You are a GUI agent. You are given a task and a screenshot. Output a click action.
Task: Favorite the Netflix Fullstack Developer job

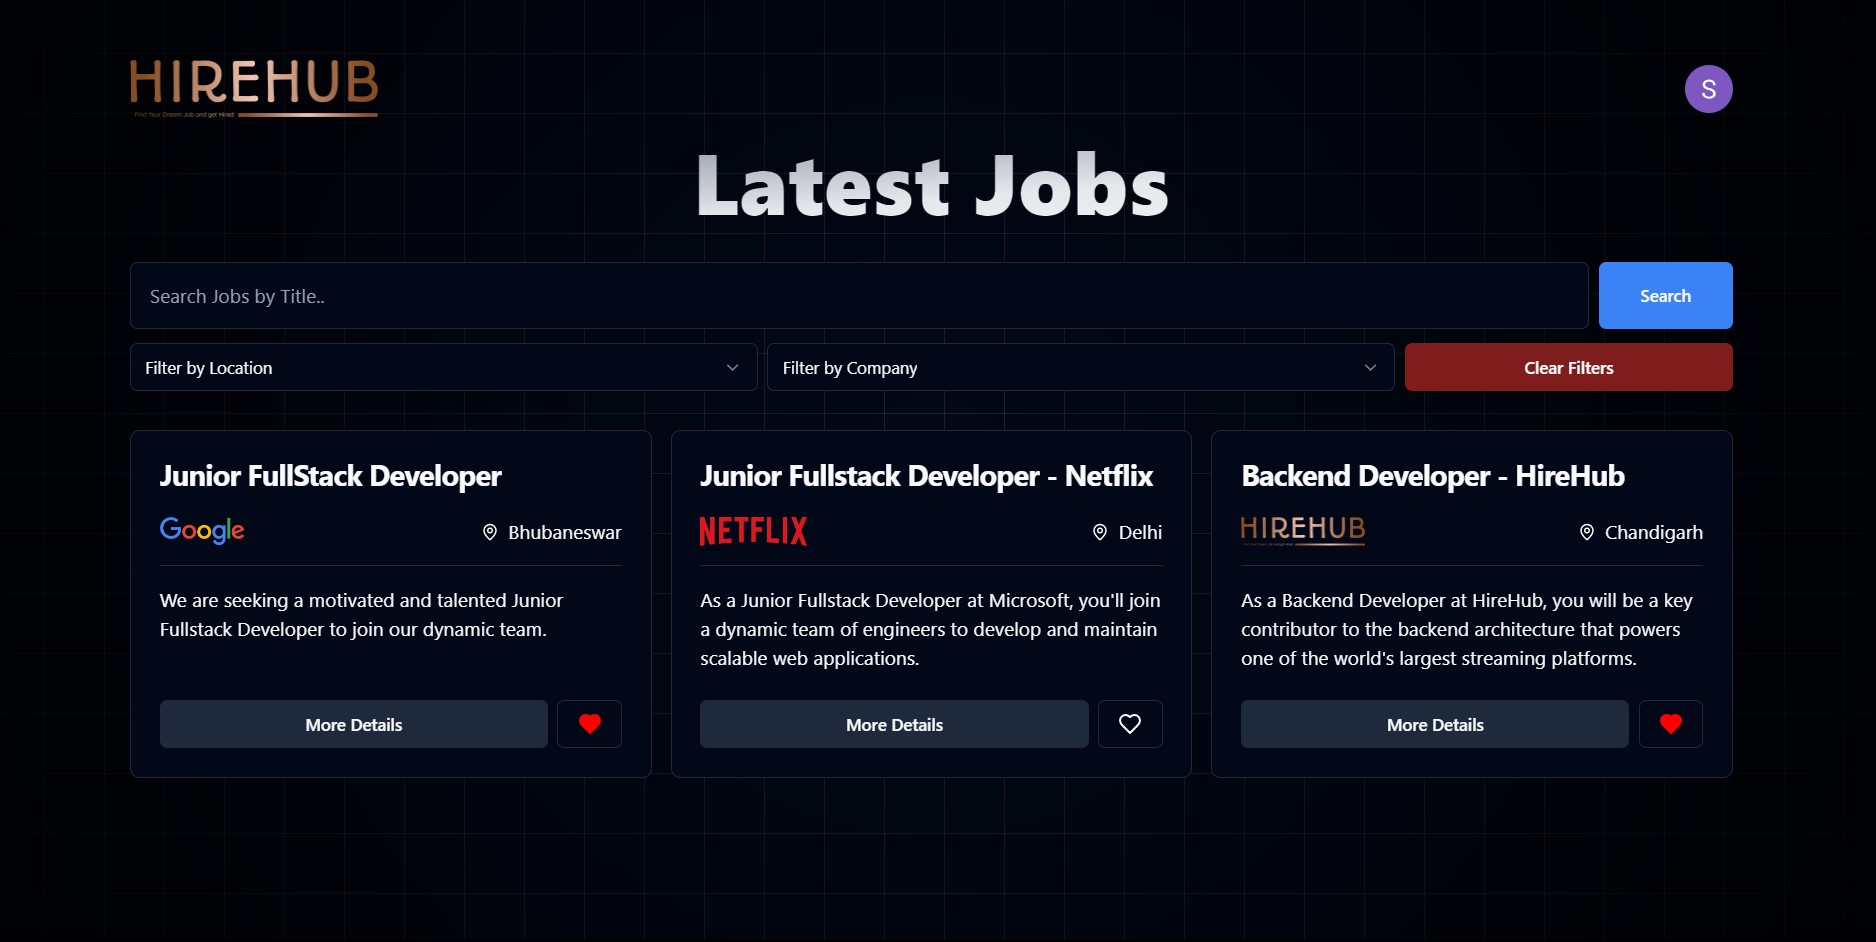pyautogui.click(x=1130, y=724)
